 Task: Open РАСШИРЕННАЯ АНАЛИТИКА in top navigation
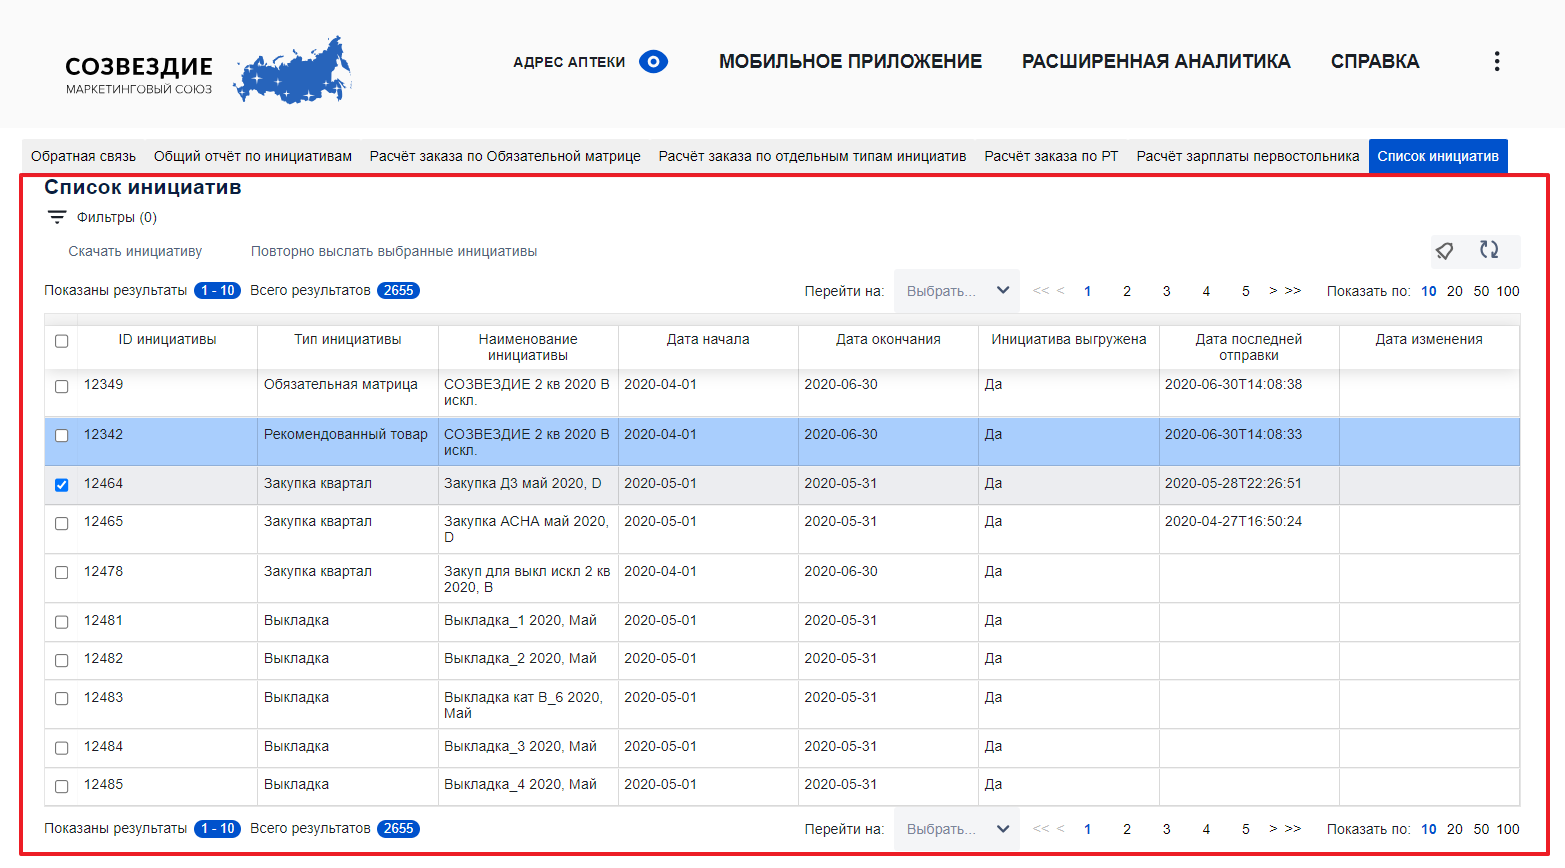pos(1156,61)
